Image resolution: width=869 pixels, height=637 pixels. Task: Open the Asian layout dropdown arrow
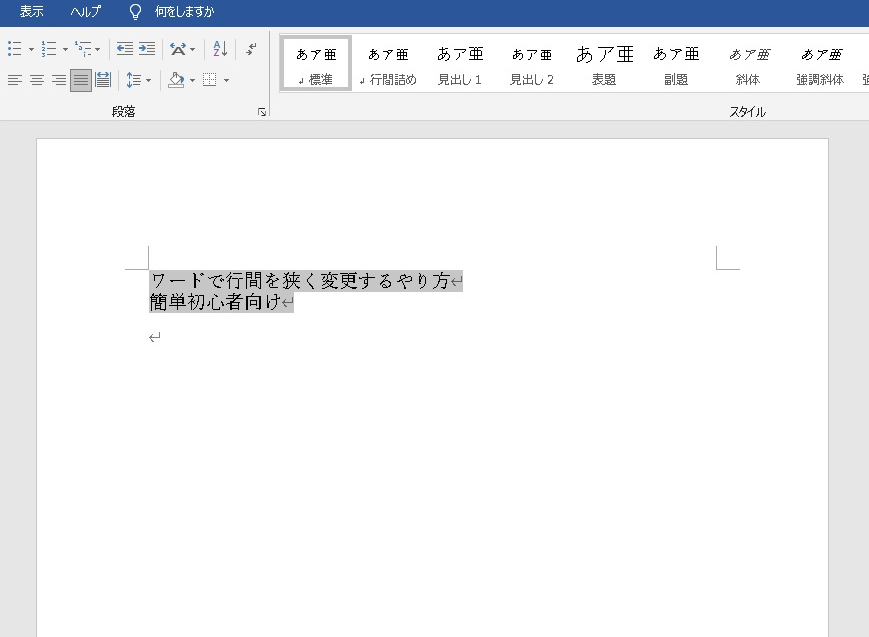click(x=192, y=49)
